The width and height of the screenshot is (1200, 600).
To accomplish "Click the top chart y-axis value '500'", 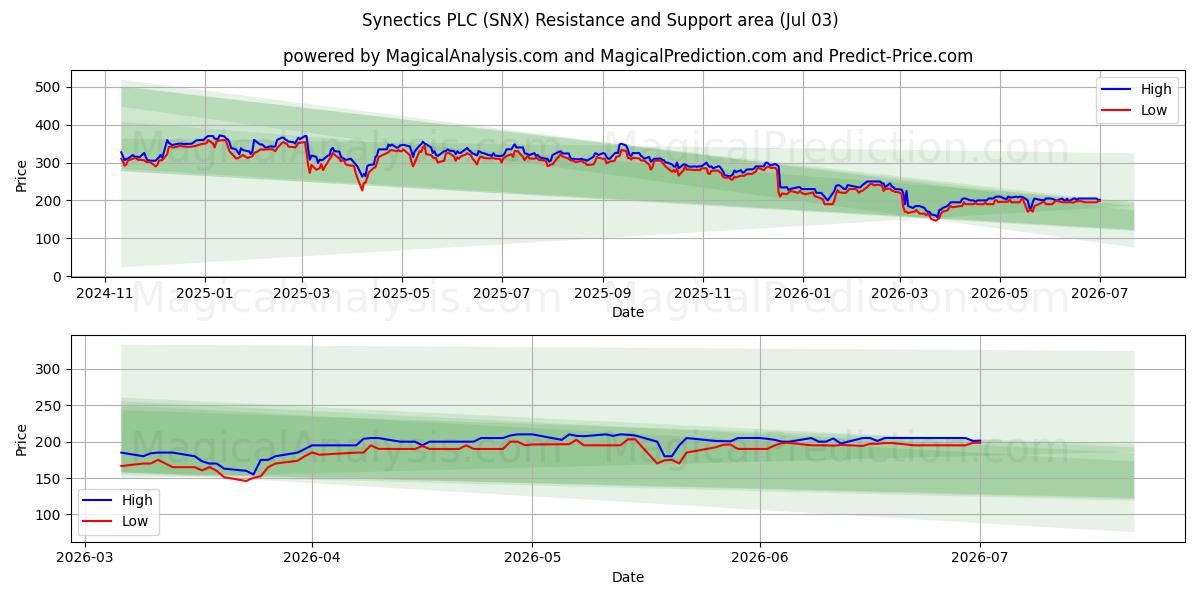I will [x=50, y=87].
